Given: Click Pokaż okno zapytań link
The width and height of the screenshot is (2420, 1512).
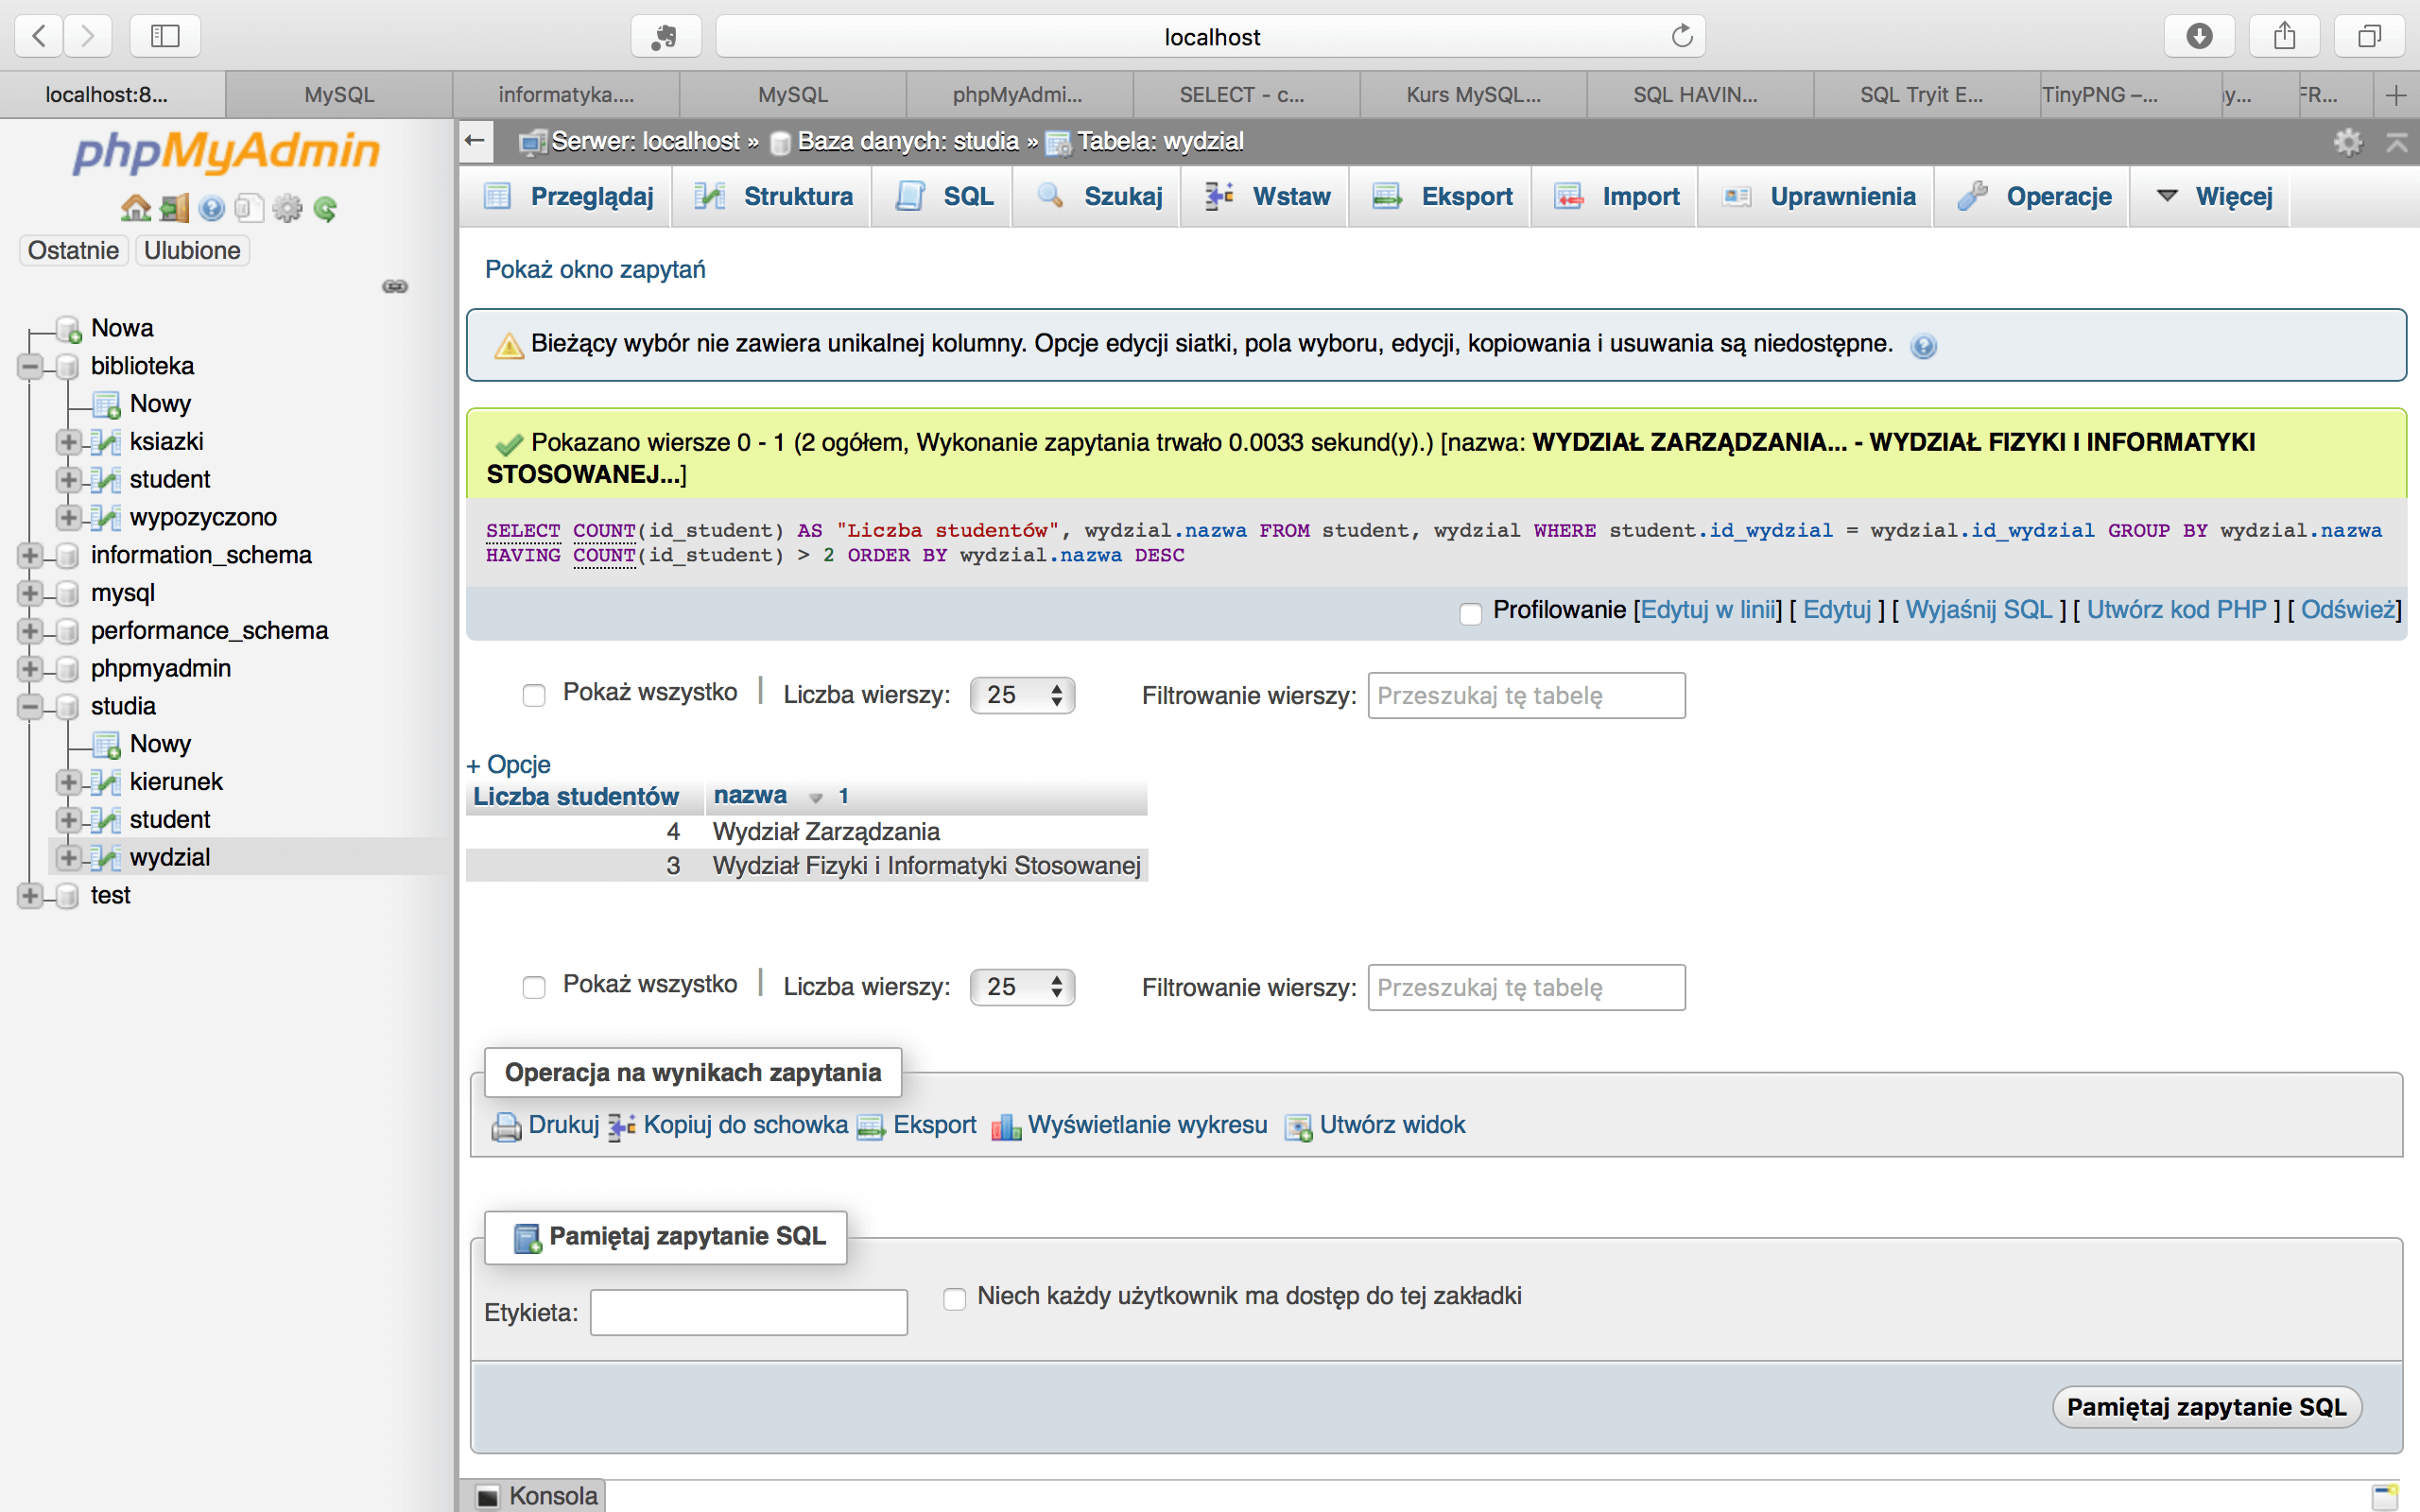Looking at the screenshot, I should [x=595, y=269].
